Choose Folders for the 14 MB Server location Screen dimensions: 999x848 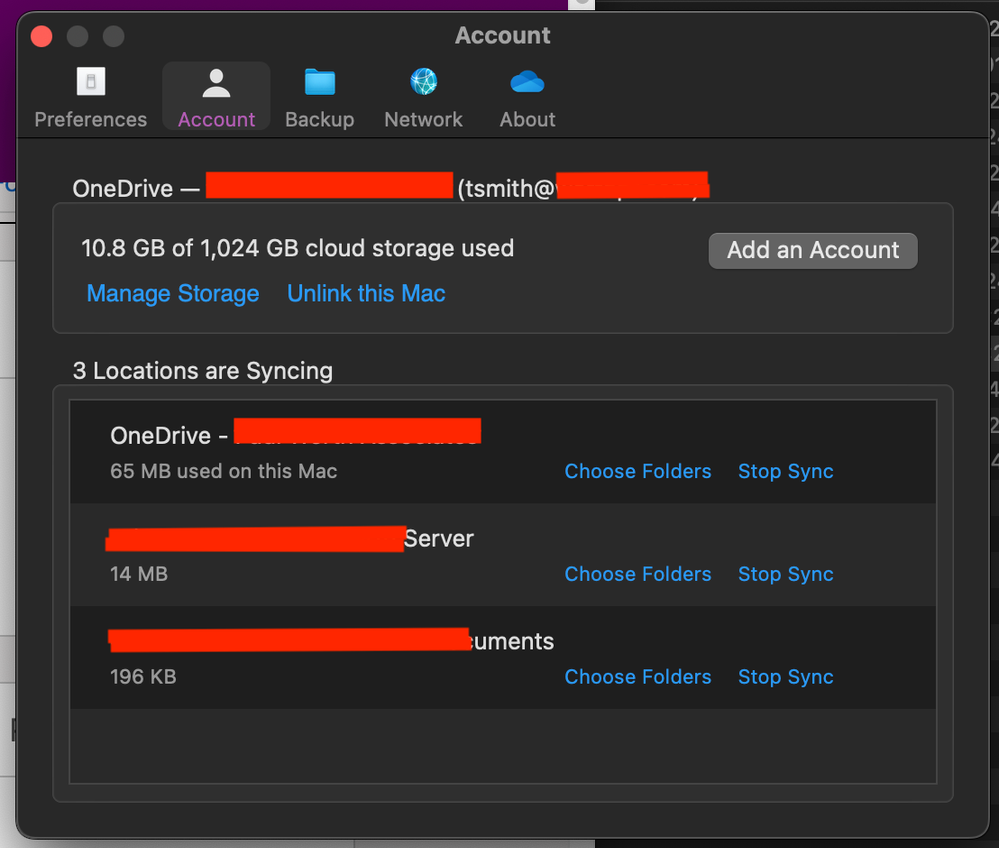[638, 573]
